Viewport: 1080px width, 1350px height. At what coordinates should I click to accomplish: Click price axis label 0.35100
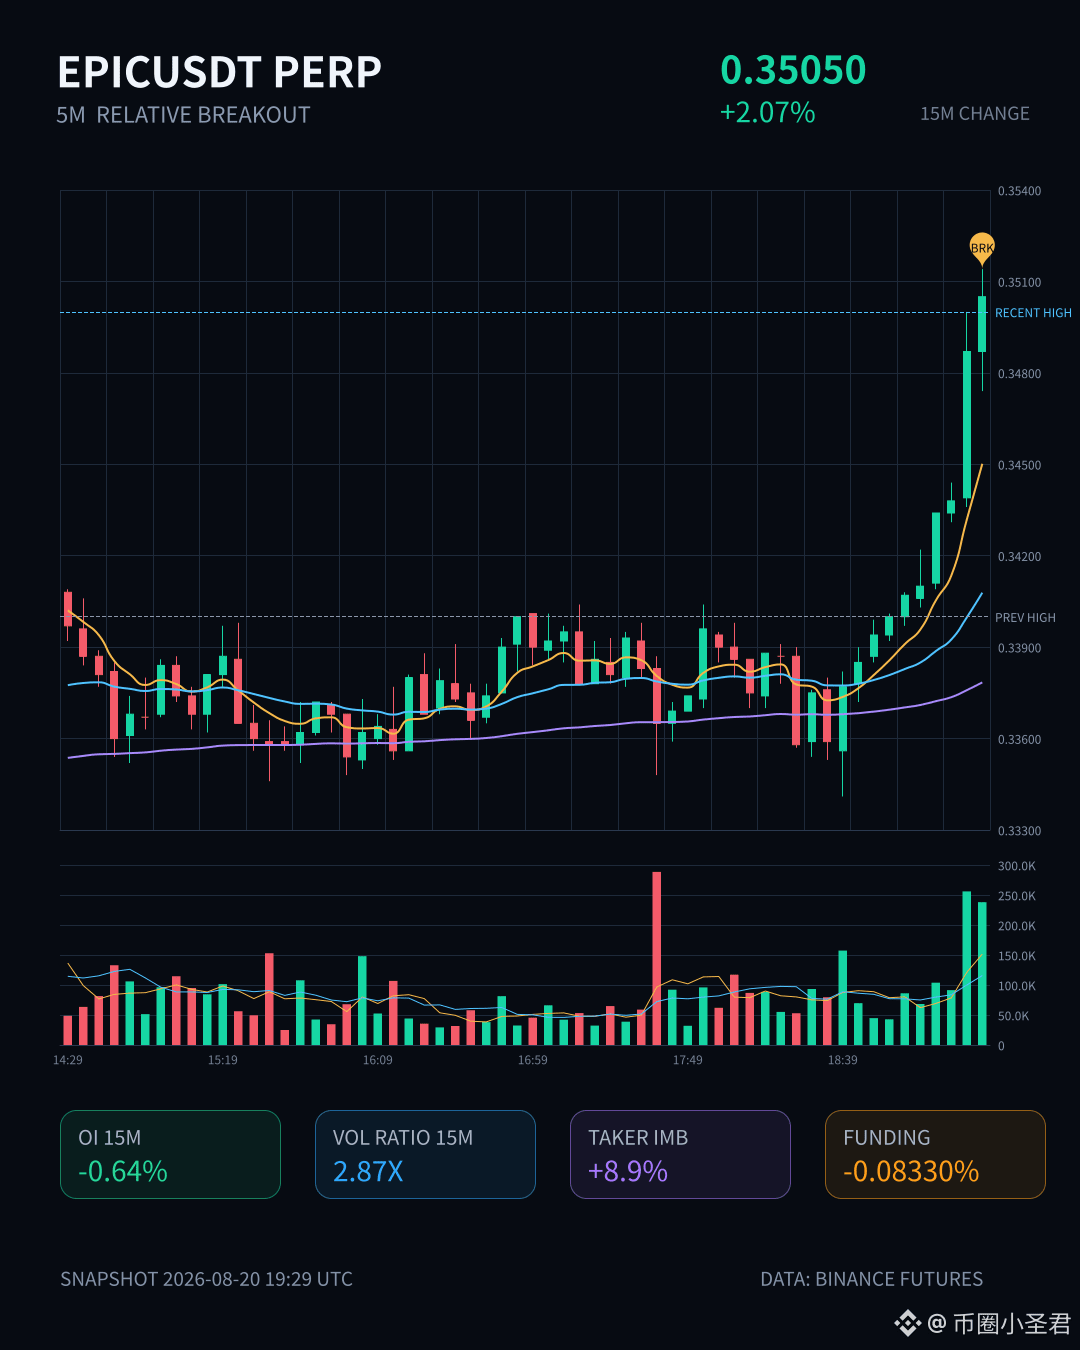click(x=1019, y=283)
